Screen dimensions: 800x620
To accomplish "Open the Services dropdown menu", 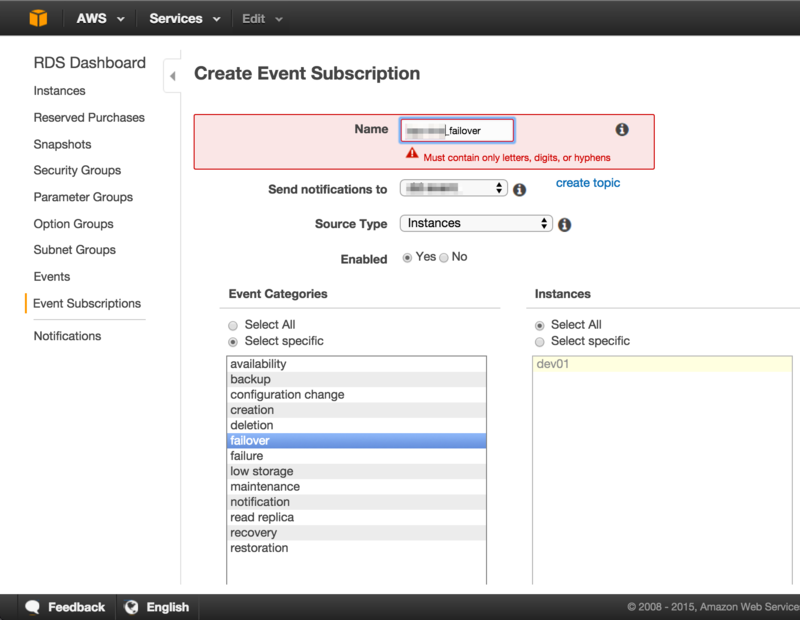I will pos(185,19).
